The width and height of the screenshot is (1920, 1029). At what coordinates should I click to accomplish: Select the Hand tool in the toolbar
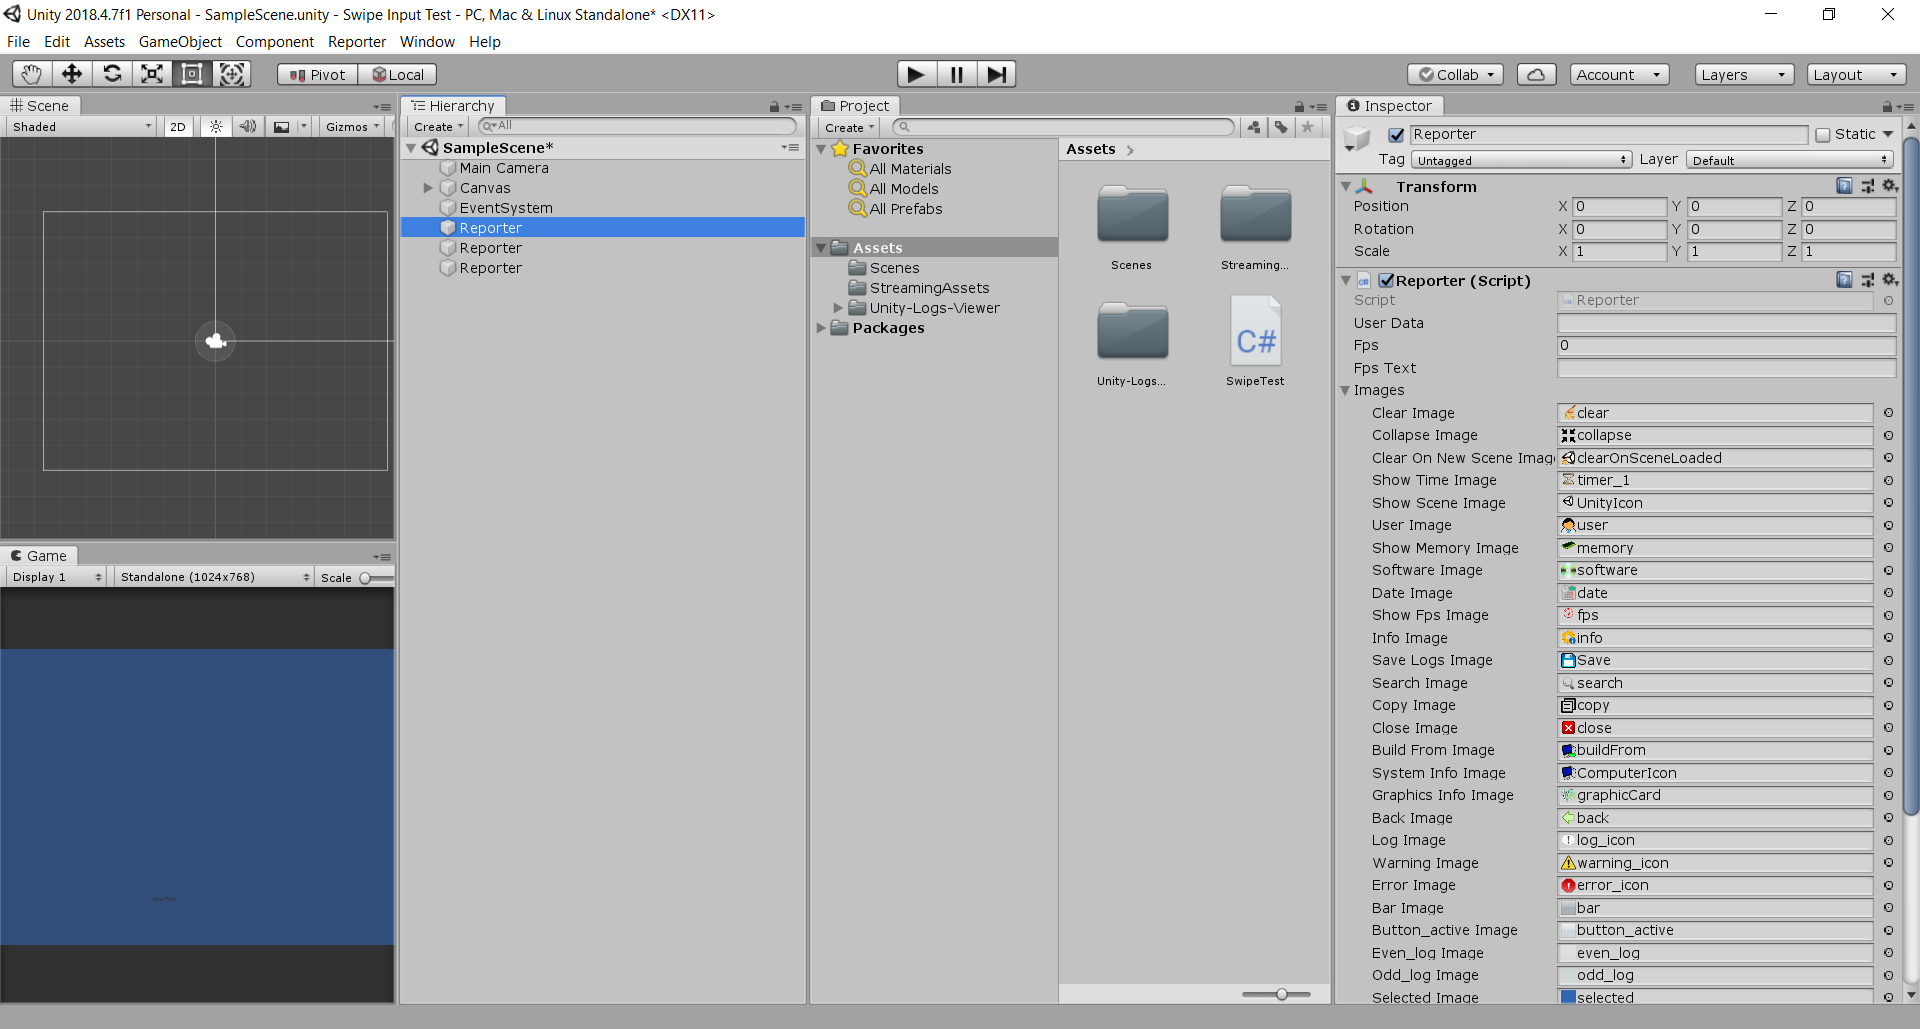30,73
